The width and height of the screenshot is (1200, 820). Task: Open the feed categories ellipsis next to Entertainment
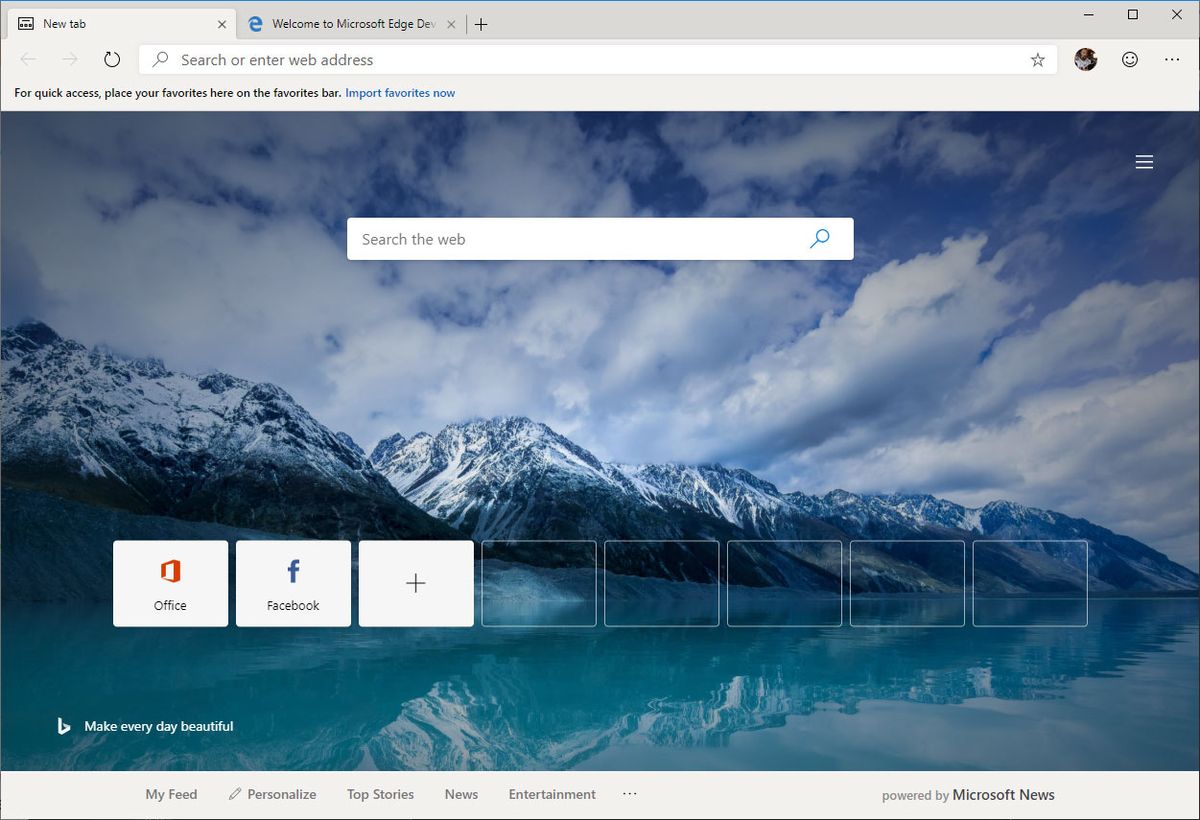629,793
